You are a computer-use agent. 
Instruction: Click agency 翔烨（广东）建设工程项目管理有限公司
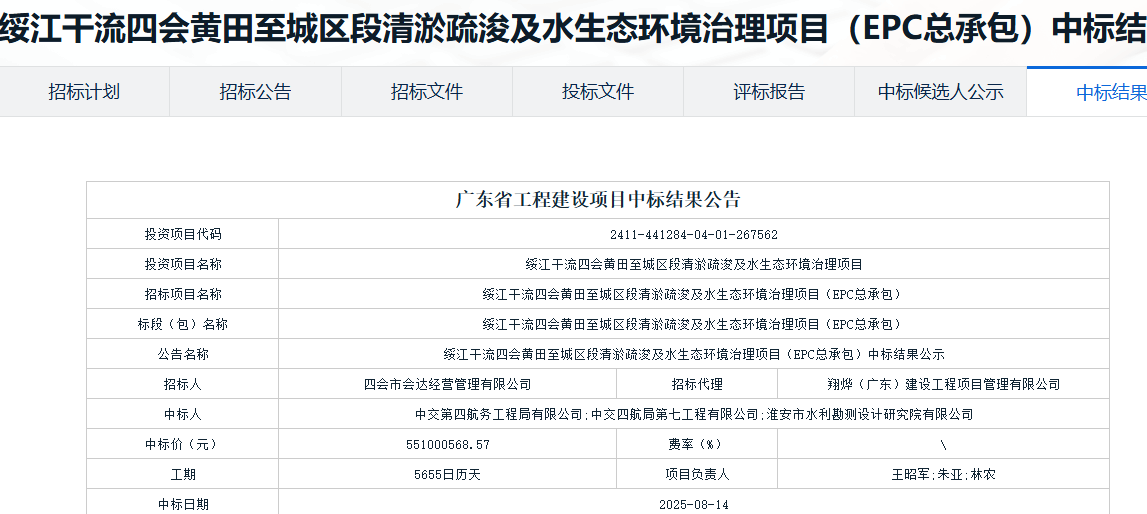tap(943, 384)
